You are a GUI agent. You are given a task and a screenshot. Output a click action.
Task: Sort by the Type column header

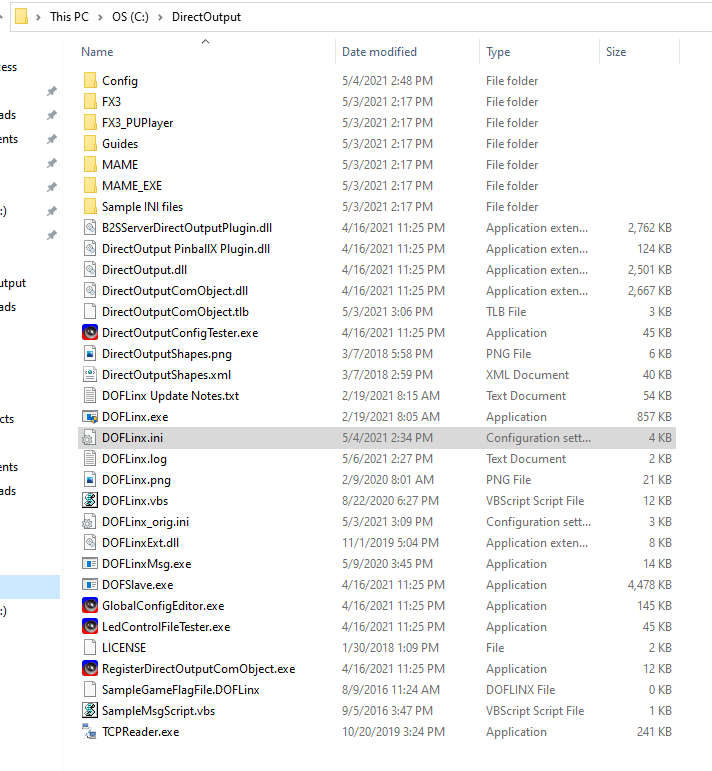click(498, 52)
